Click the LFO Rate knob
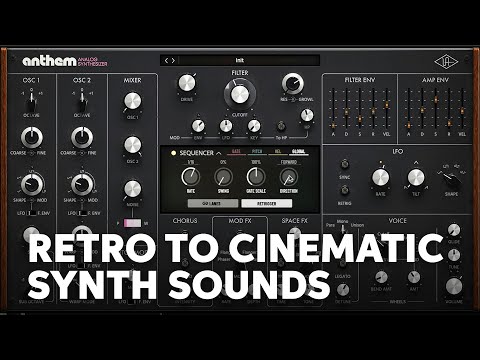This screenshot has width=480, height=360. coord(380,177)
